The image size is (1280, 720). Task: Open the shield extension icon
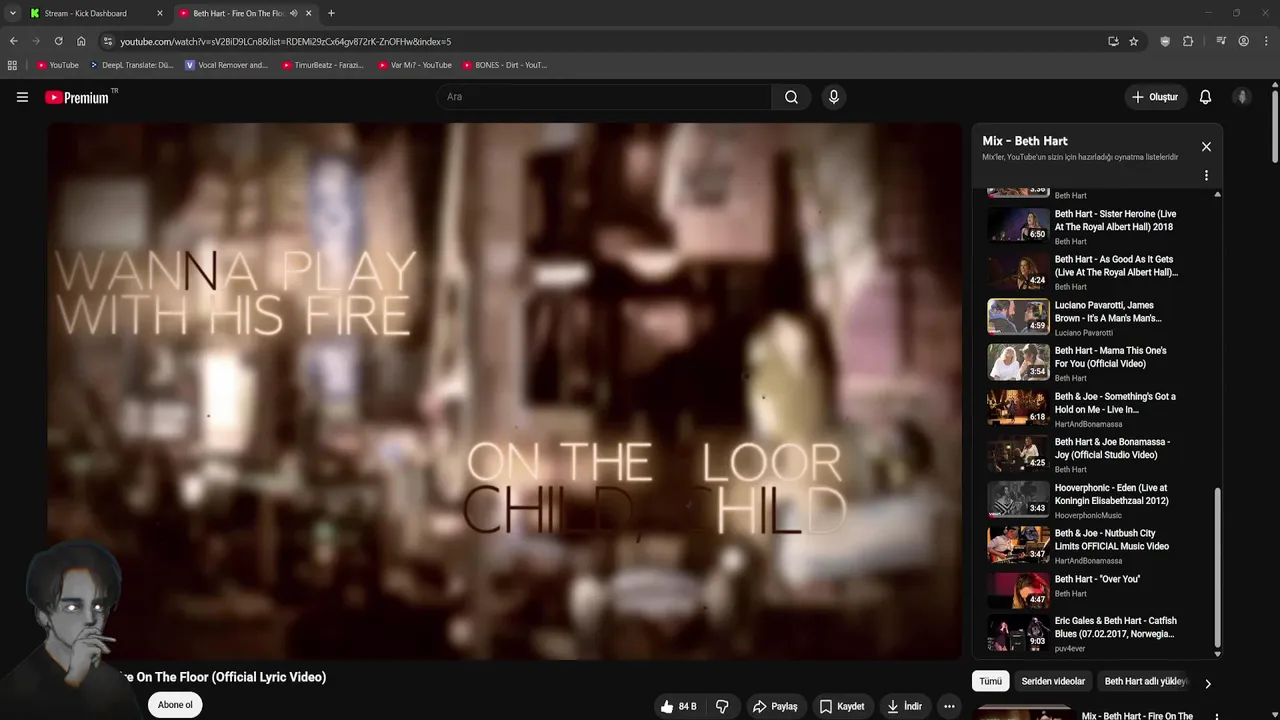(x=1165, y=41)
